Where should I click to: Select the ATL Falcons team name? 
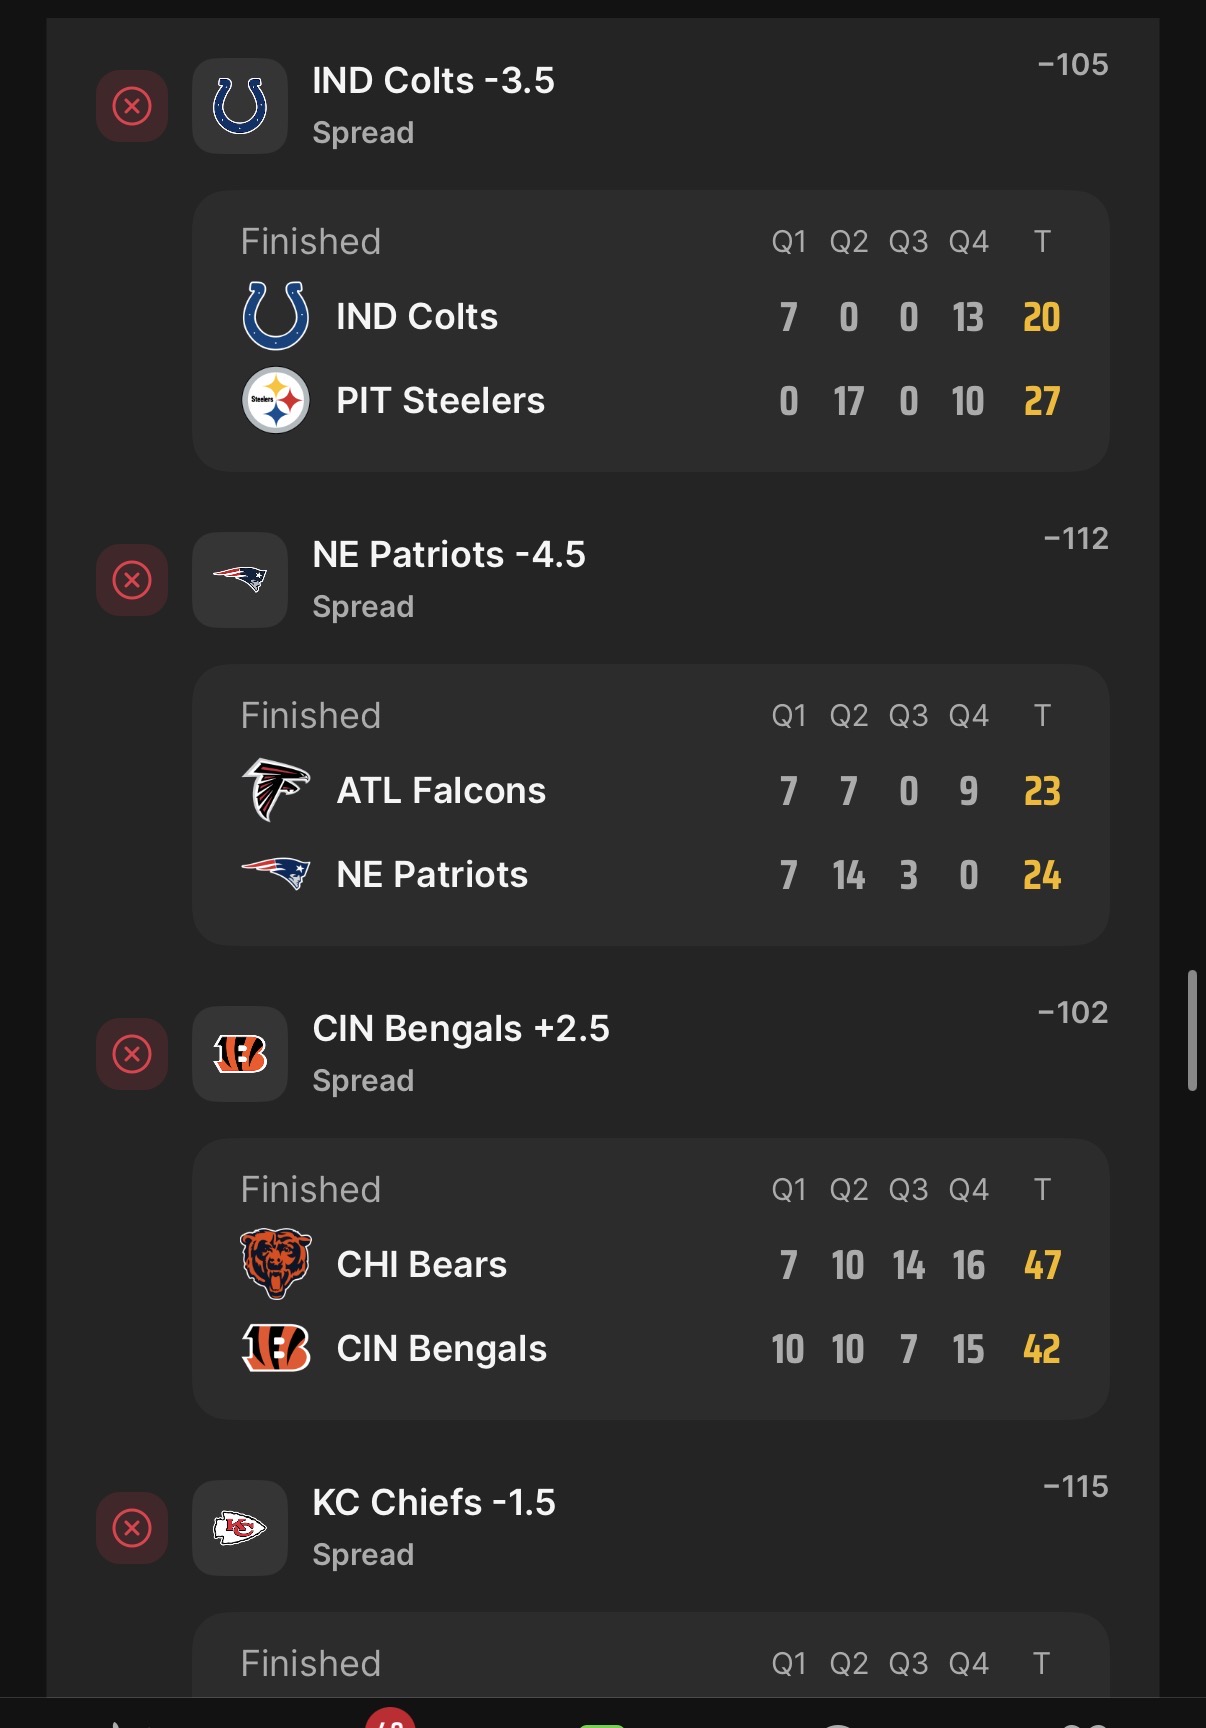[441, 791]
